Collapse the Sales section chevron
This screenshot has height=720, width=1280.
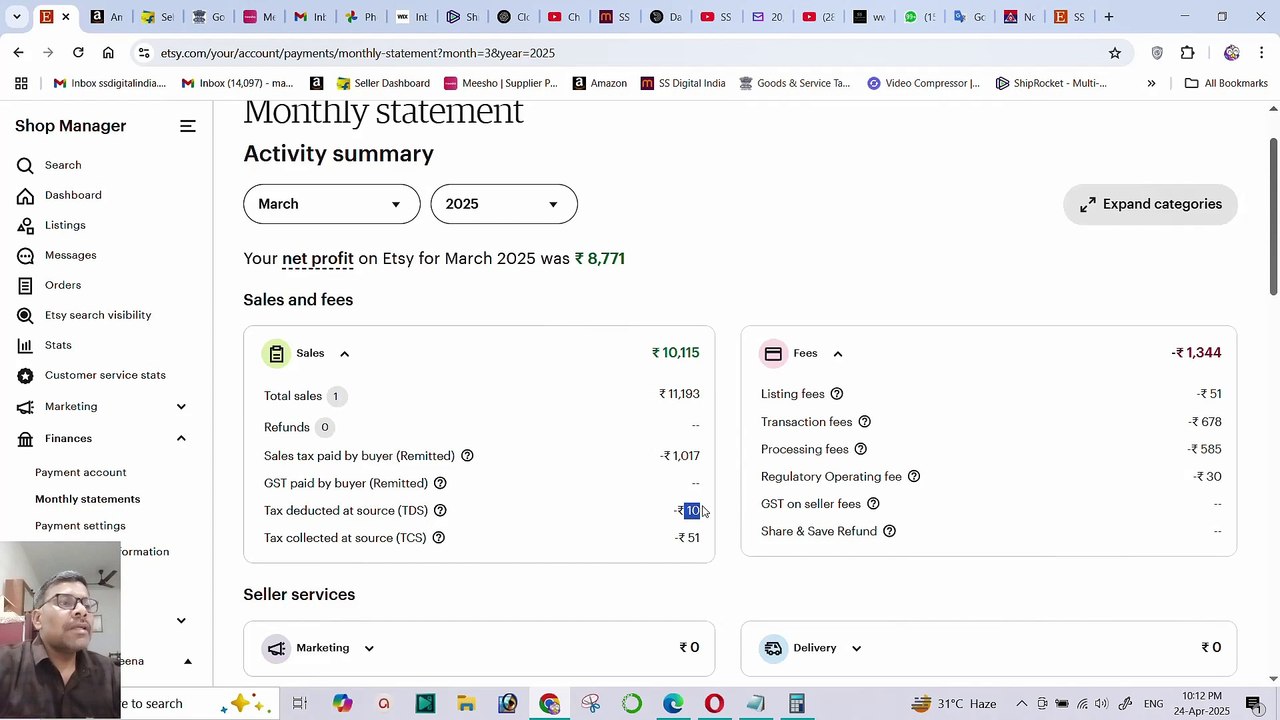pos(344,354)
